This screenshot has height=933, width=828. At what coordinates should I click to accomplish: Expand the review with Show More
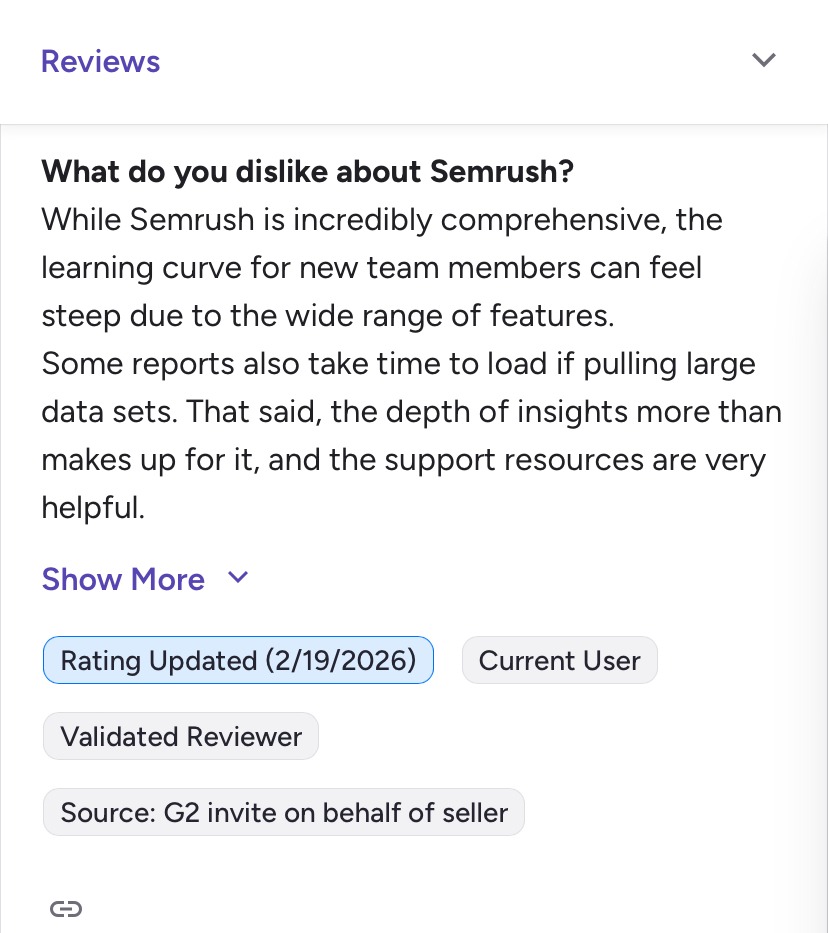point(123,579)
